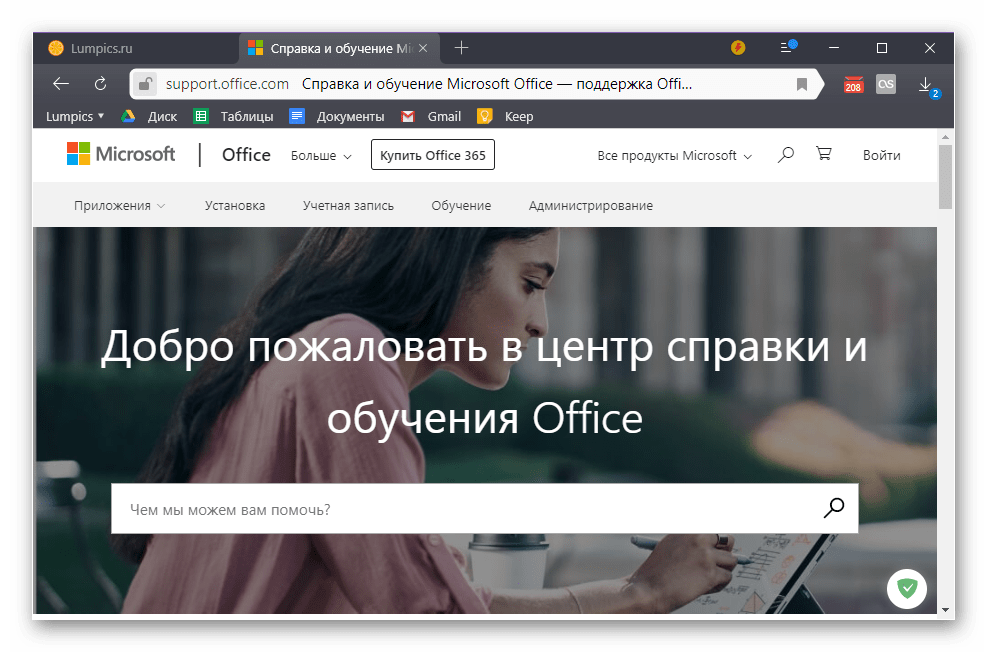Click the Last.fm extension icon

coord(885,84)
